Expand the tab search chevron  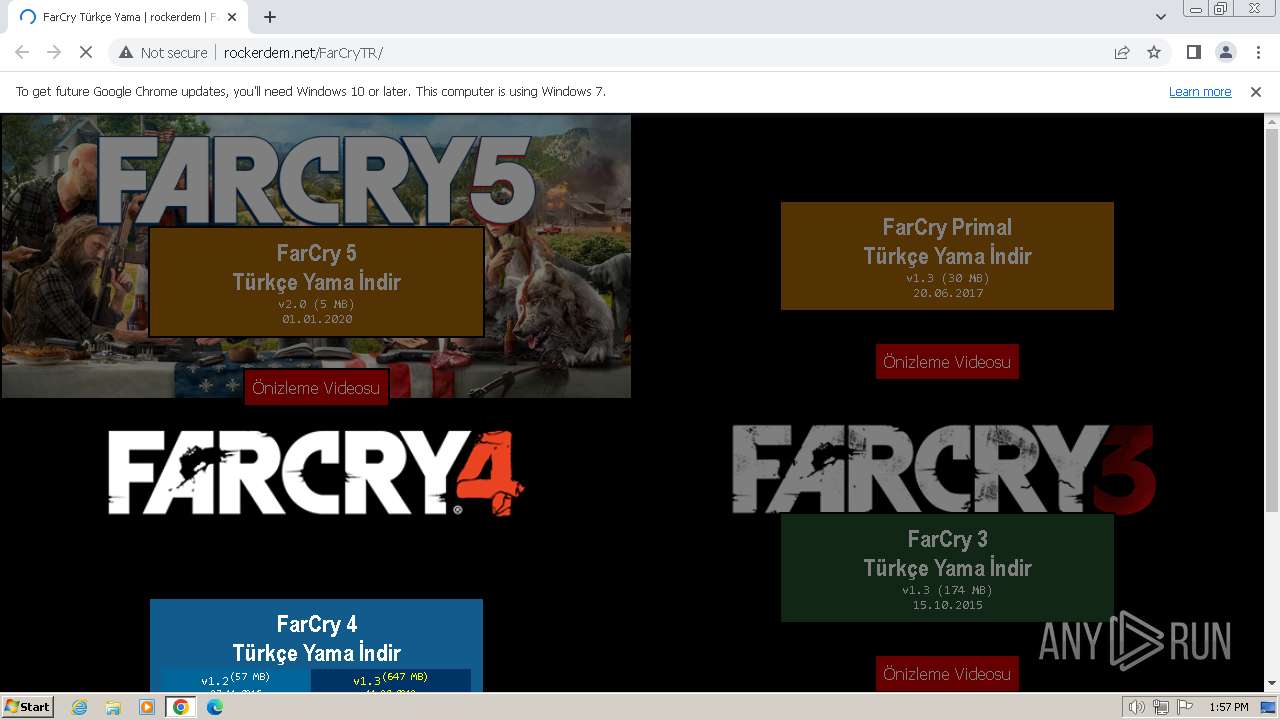(1160, 17)
